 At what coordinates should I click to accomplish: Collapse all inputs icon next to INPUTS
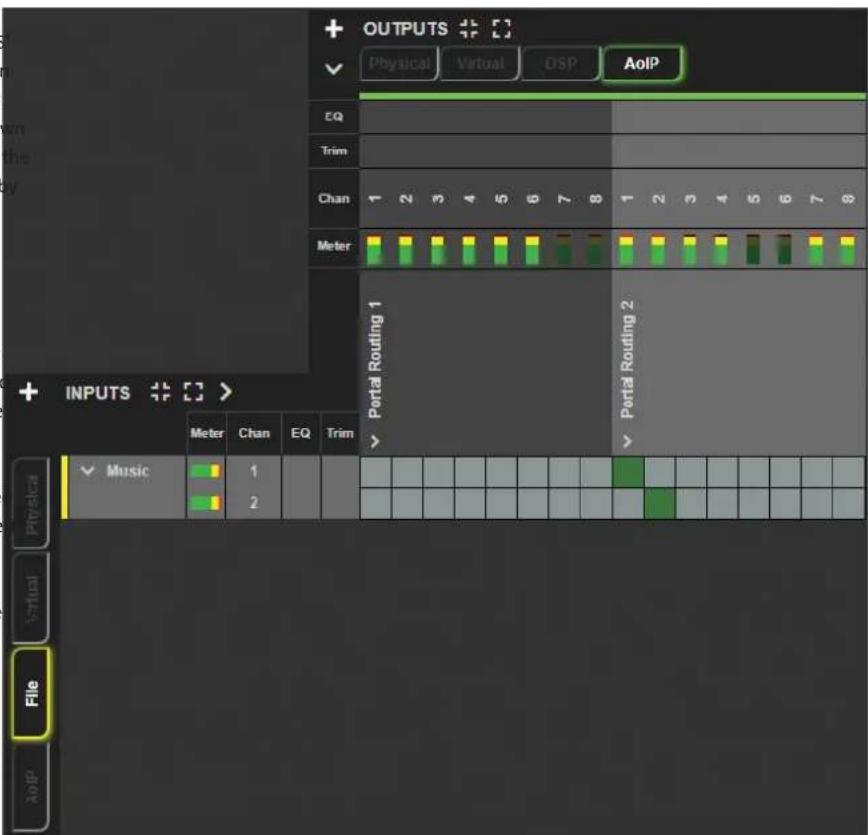161,392
